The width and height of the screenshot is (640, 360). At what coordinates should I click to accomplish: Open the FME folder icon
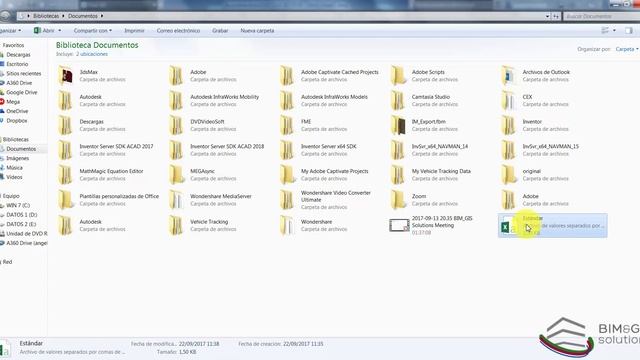[x=287, y=125]
